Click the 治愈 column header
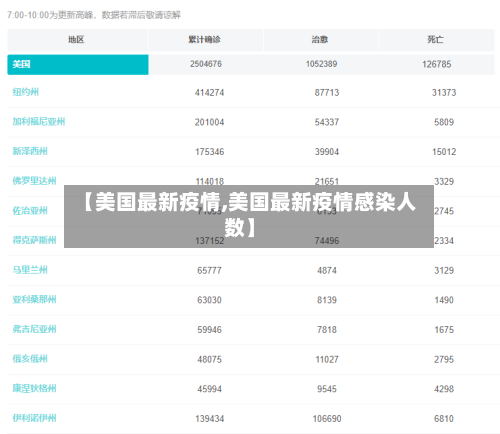The width and height of the screenshot is (500, 434). point(320,40)
